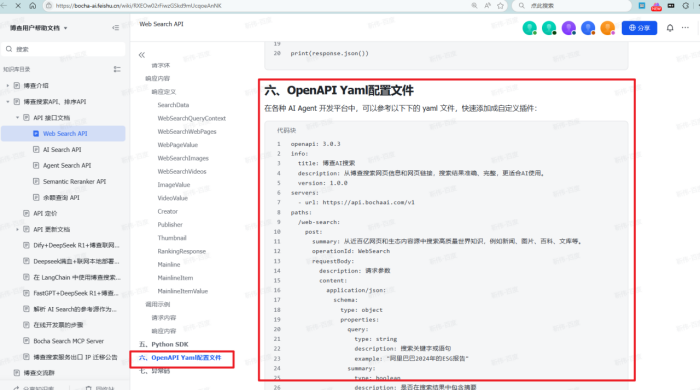The width and height of the screenshot is (700, 391).
Task: Click the blue share button
Action: click(639, 28)
